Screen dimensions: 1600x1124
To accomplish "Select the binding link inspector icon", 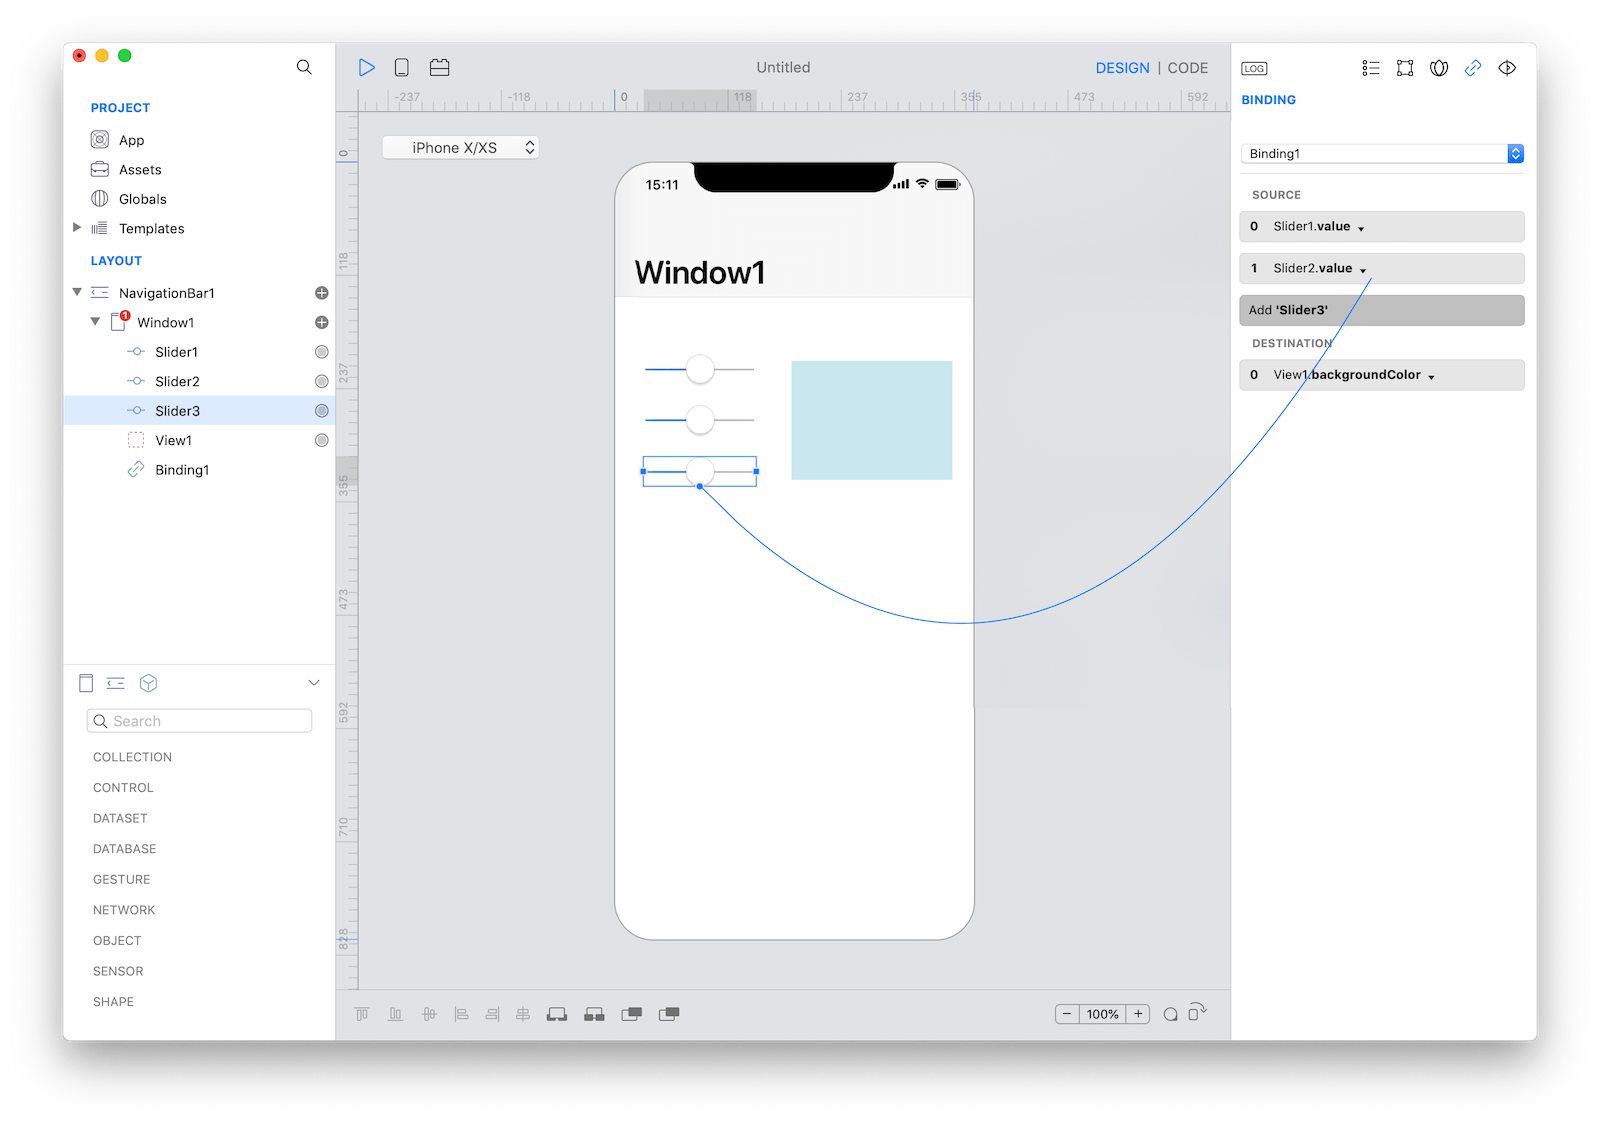I will 1473,68.
